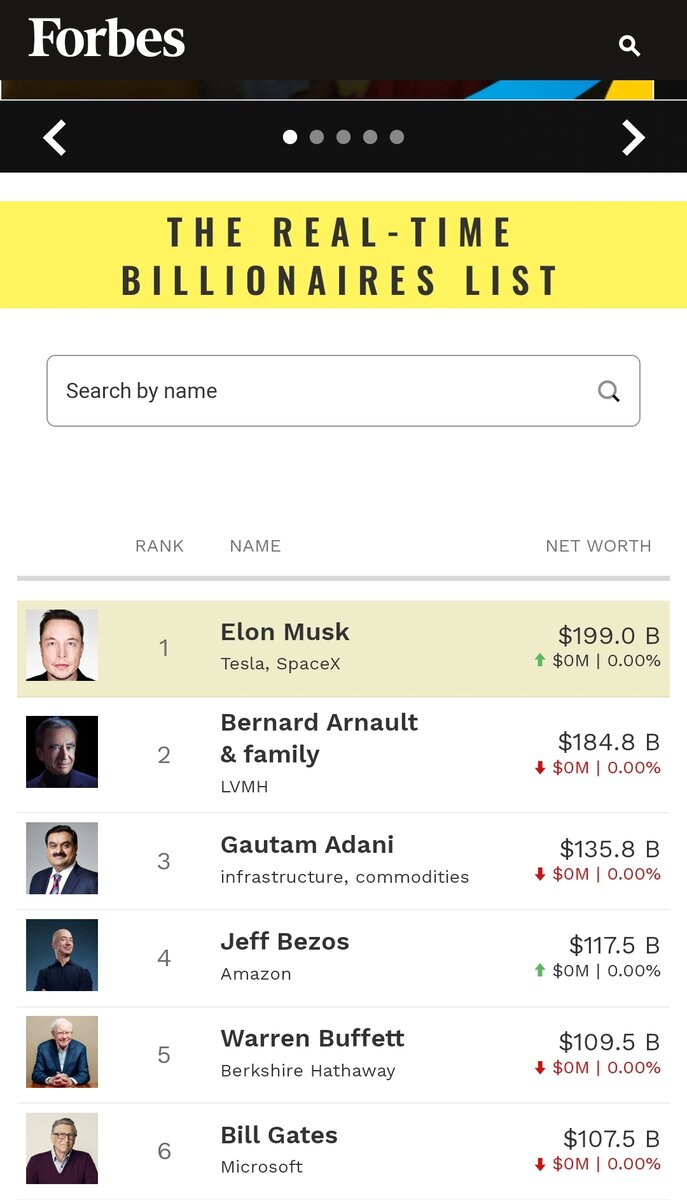
Task: Select the third carousel dot
Action: click(343, 137)
